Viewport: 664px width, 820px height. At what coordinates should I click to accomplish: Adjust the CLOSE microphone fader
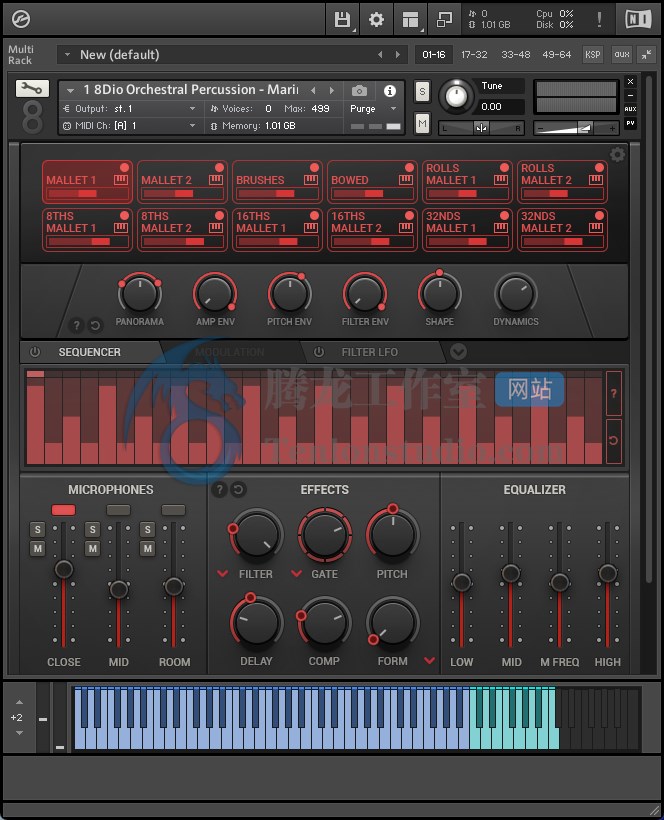coord(64,569)
